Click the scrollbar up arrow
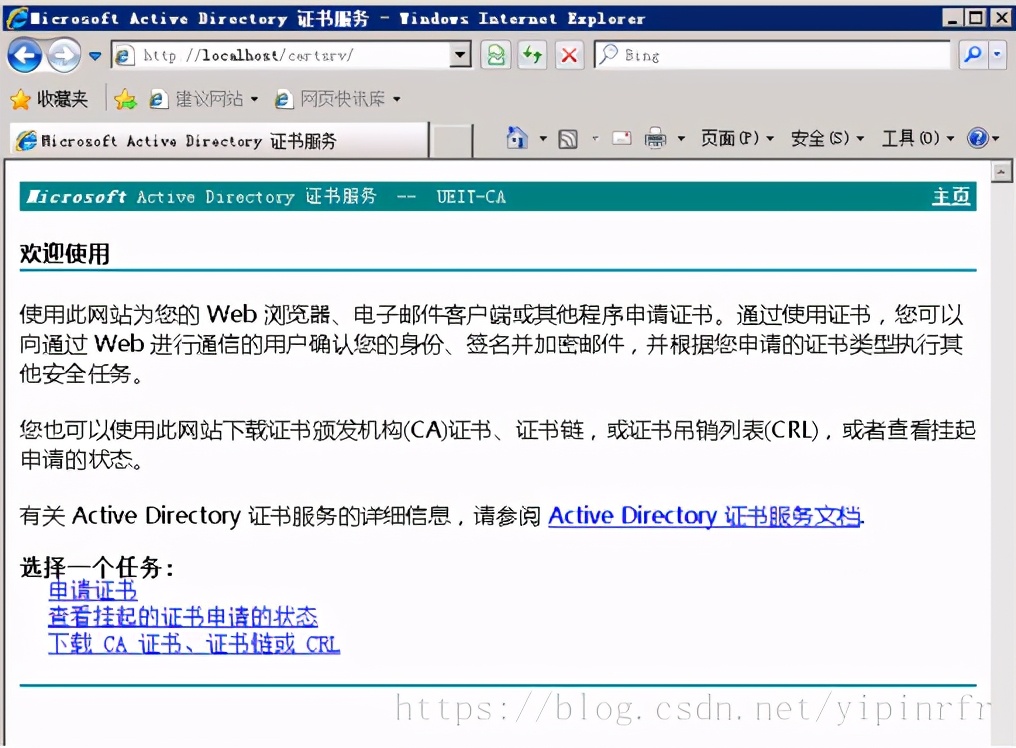 (1001, 172)
